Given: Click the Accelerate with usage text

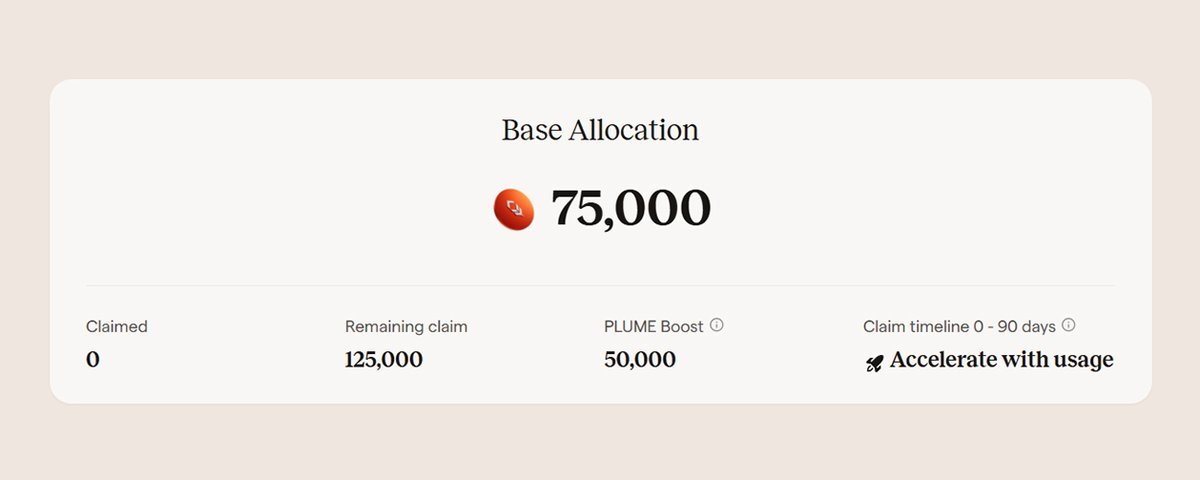Looking at the screenshot, I should click(x=1001, y=360).
